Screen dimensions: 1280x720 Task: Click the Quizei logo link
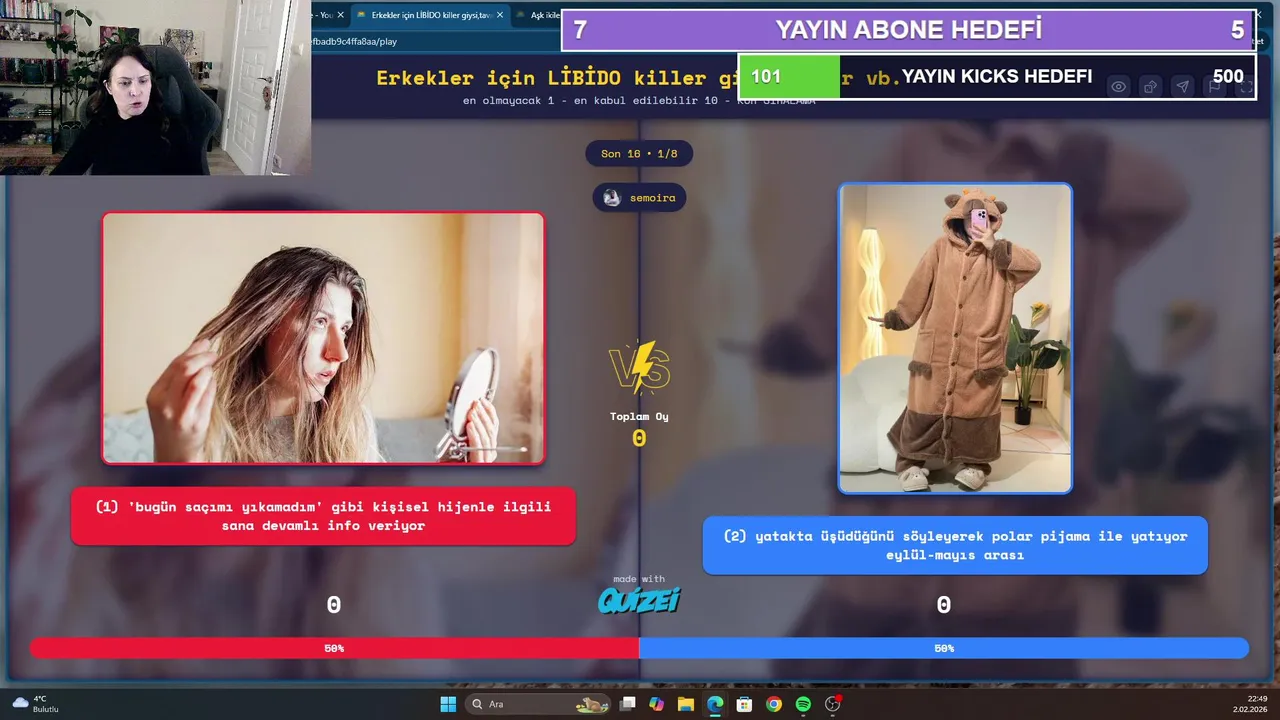point(639,599)
